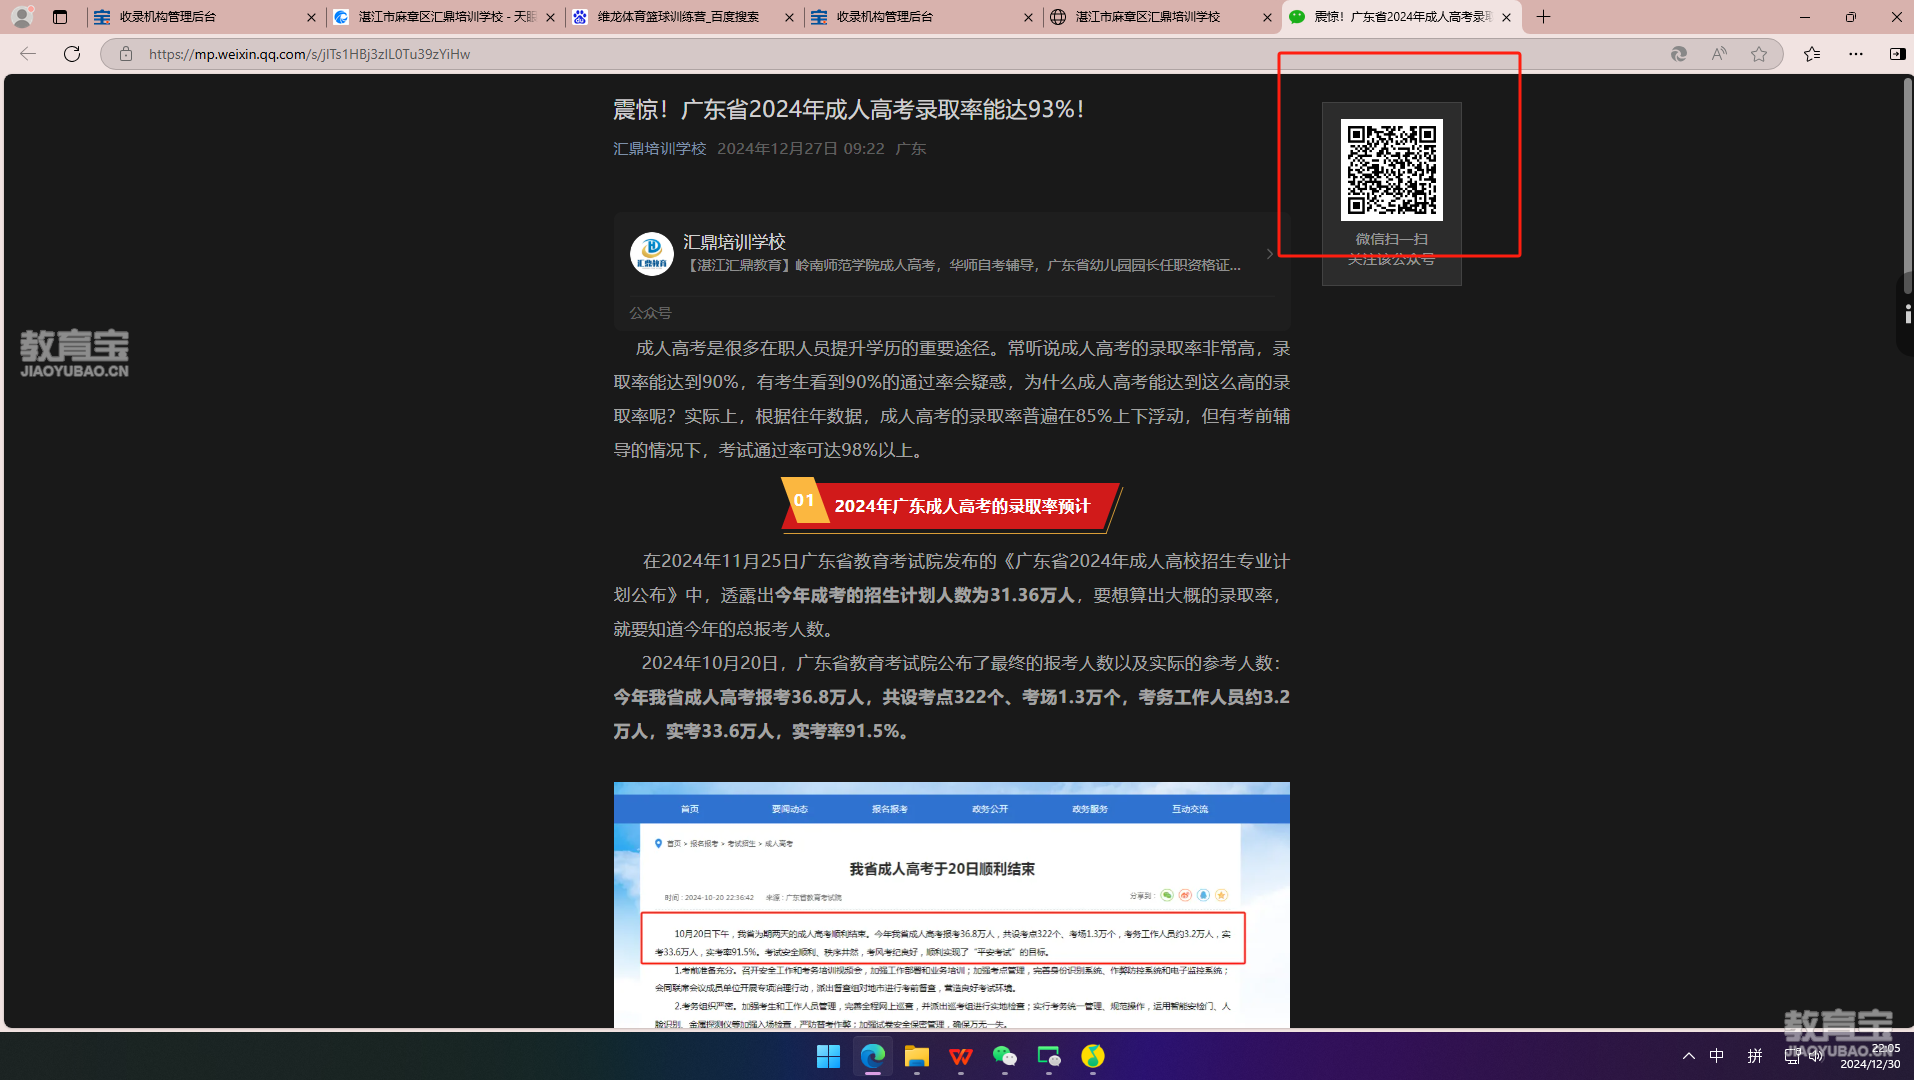This screenshot has width=1914, height=1080.
Task: Click the article title 震惊！广东省2024年成人高考
Action: [x=848, y=109]
